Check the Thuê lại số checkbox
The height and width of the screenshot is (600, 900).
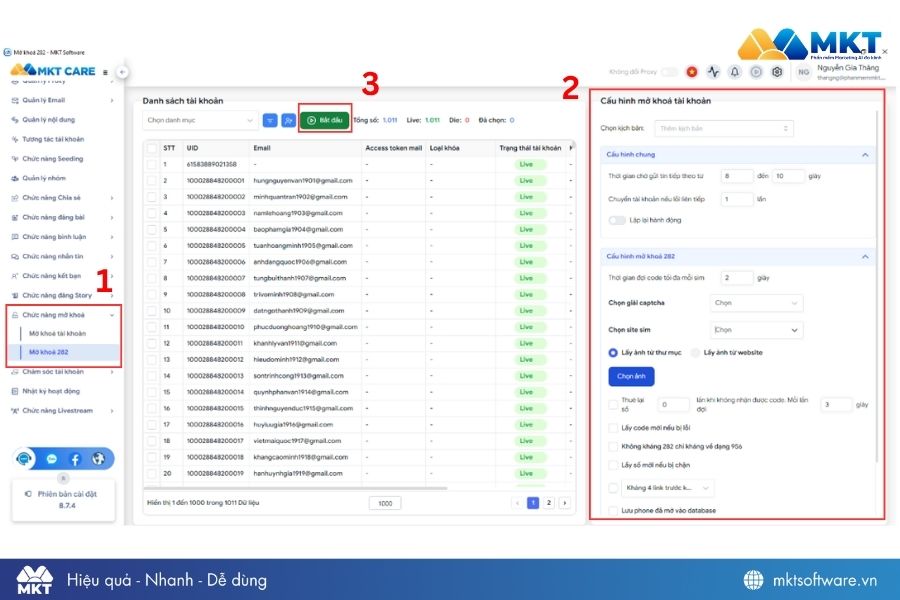pyautogui.click(x=613, y=404)
